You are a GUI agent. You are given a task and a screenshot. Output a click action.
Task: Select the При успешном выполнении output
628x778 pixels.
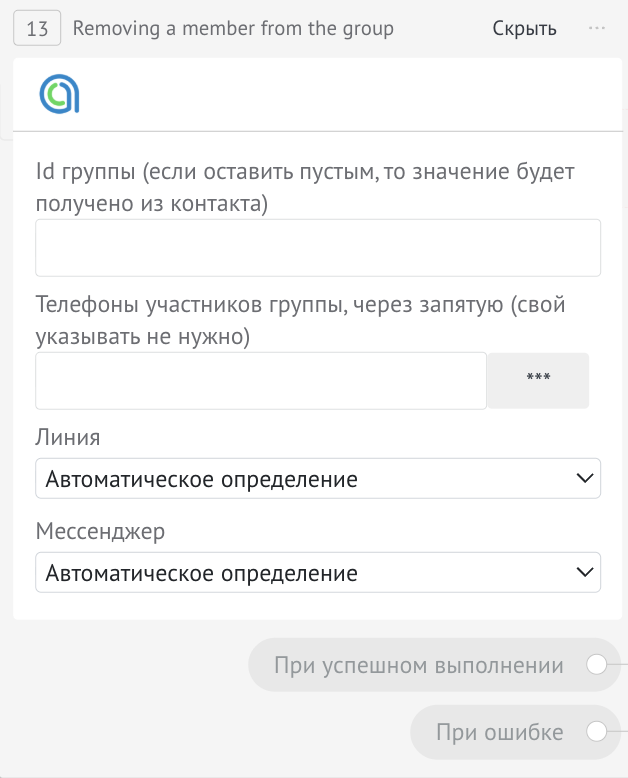coord(419,666)
